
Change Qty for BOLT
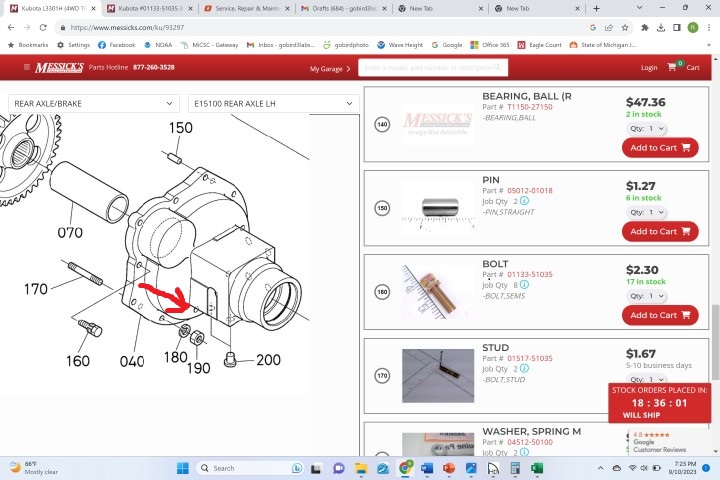(x=647, y=296)
